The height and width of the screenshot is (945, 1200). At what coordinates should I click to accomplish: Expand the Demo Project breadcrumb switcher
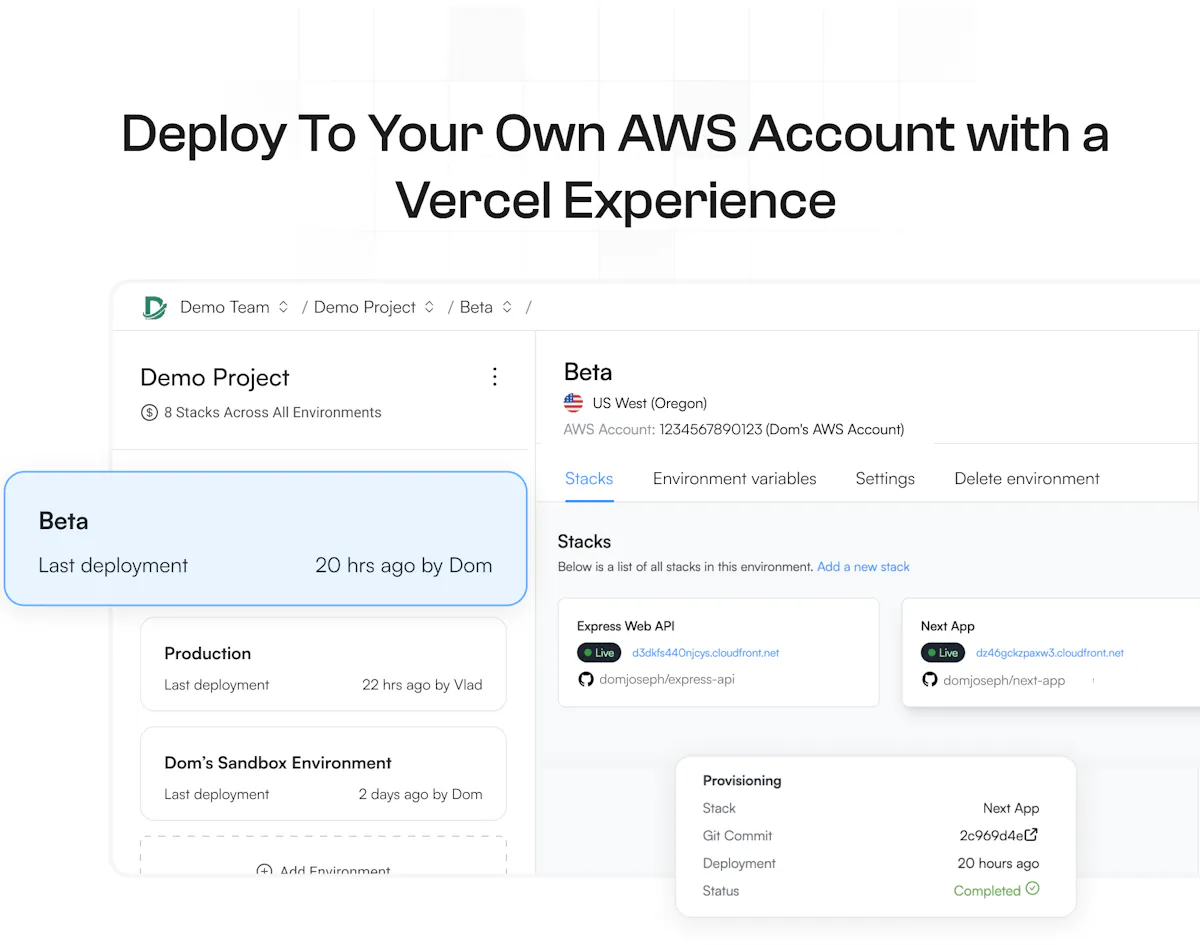click(x=429, y=307)
